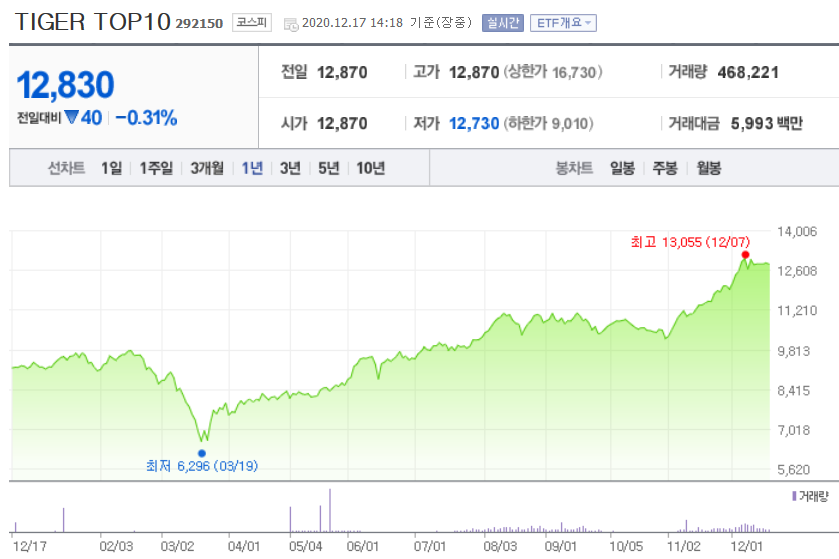Click the 하한가 9,010 text
The image size is (839, 559).
pos(548,124)
